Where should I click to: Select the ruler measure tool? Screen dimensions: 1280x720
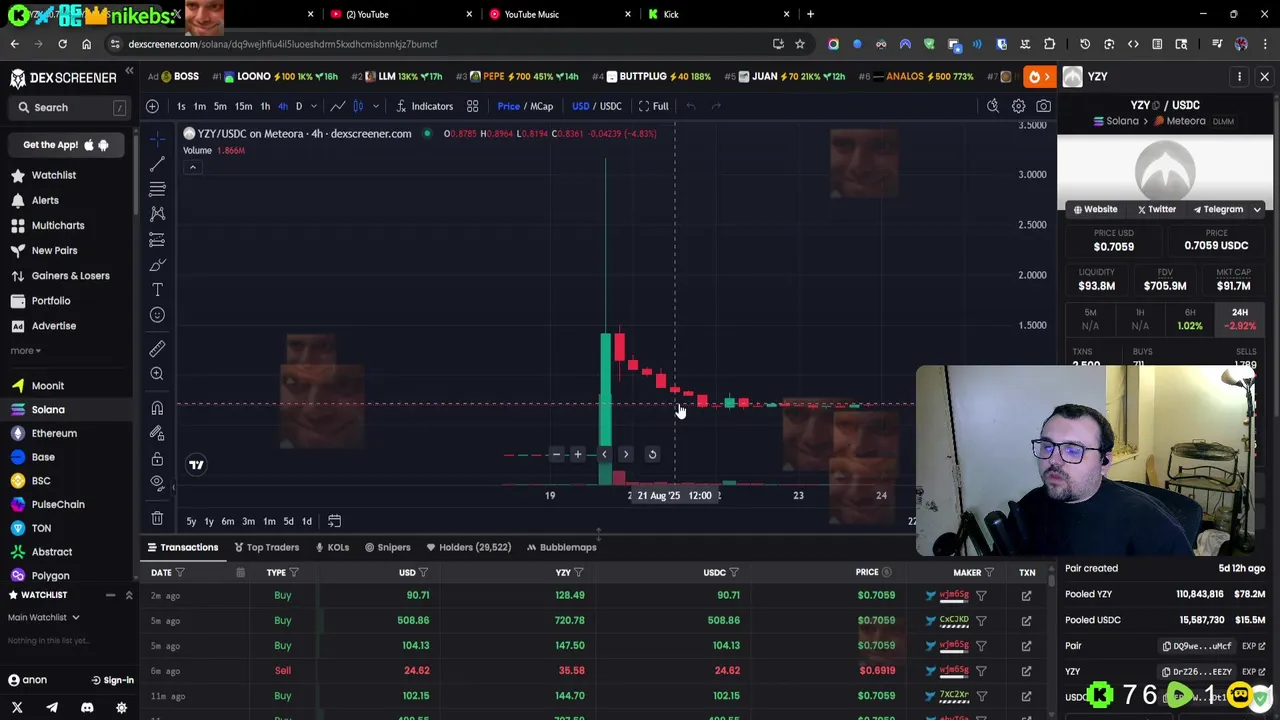pos(157,348)
